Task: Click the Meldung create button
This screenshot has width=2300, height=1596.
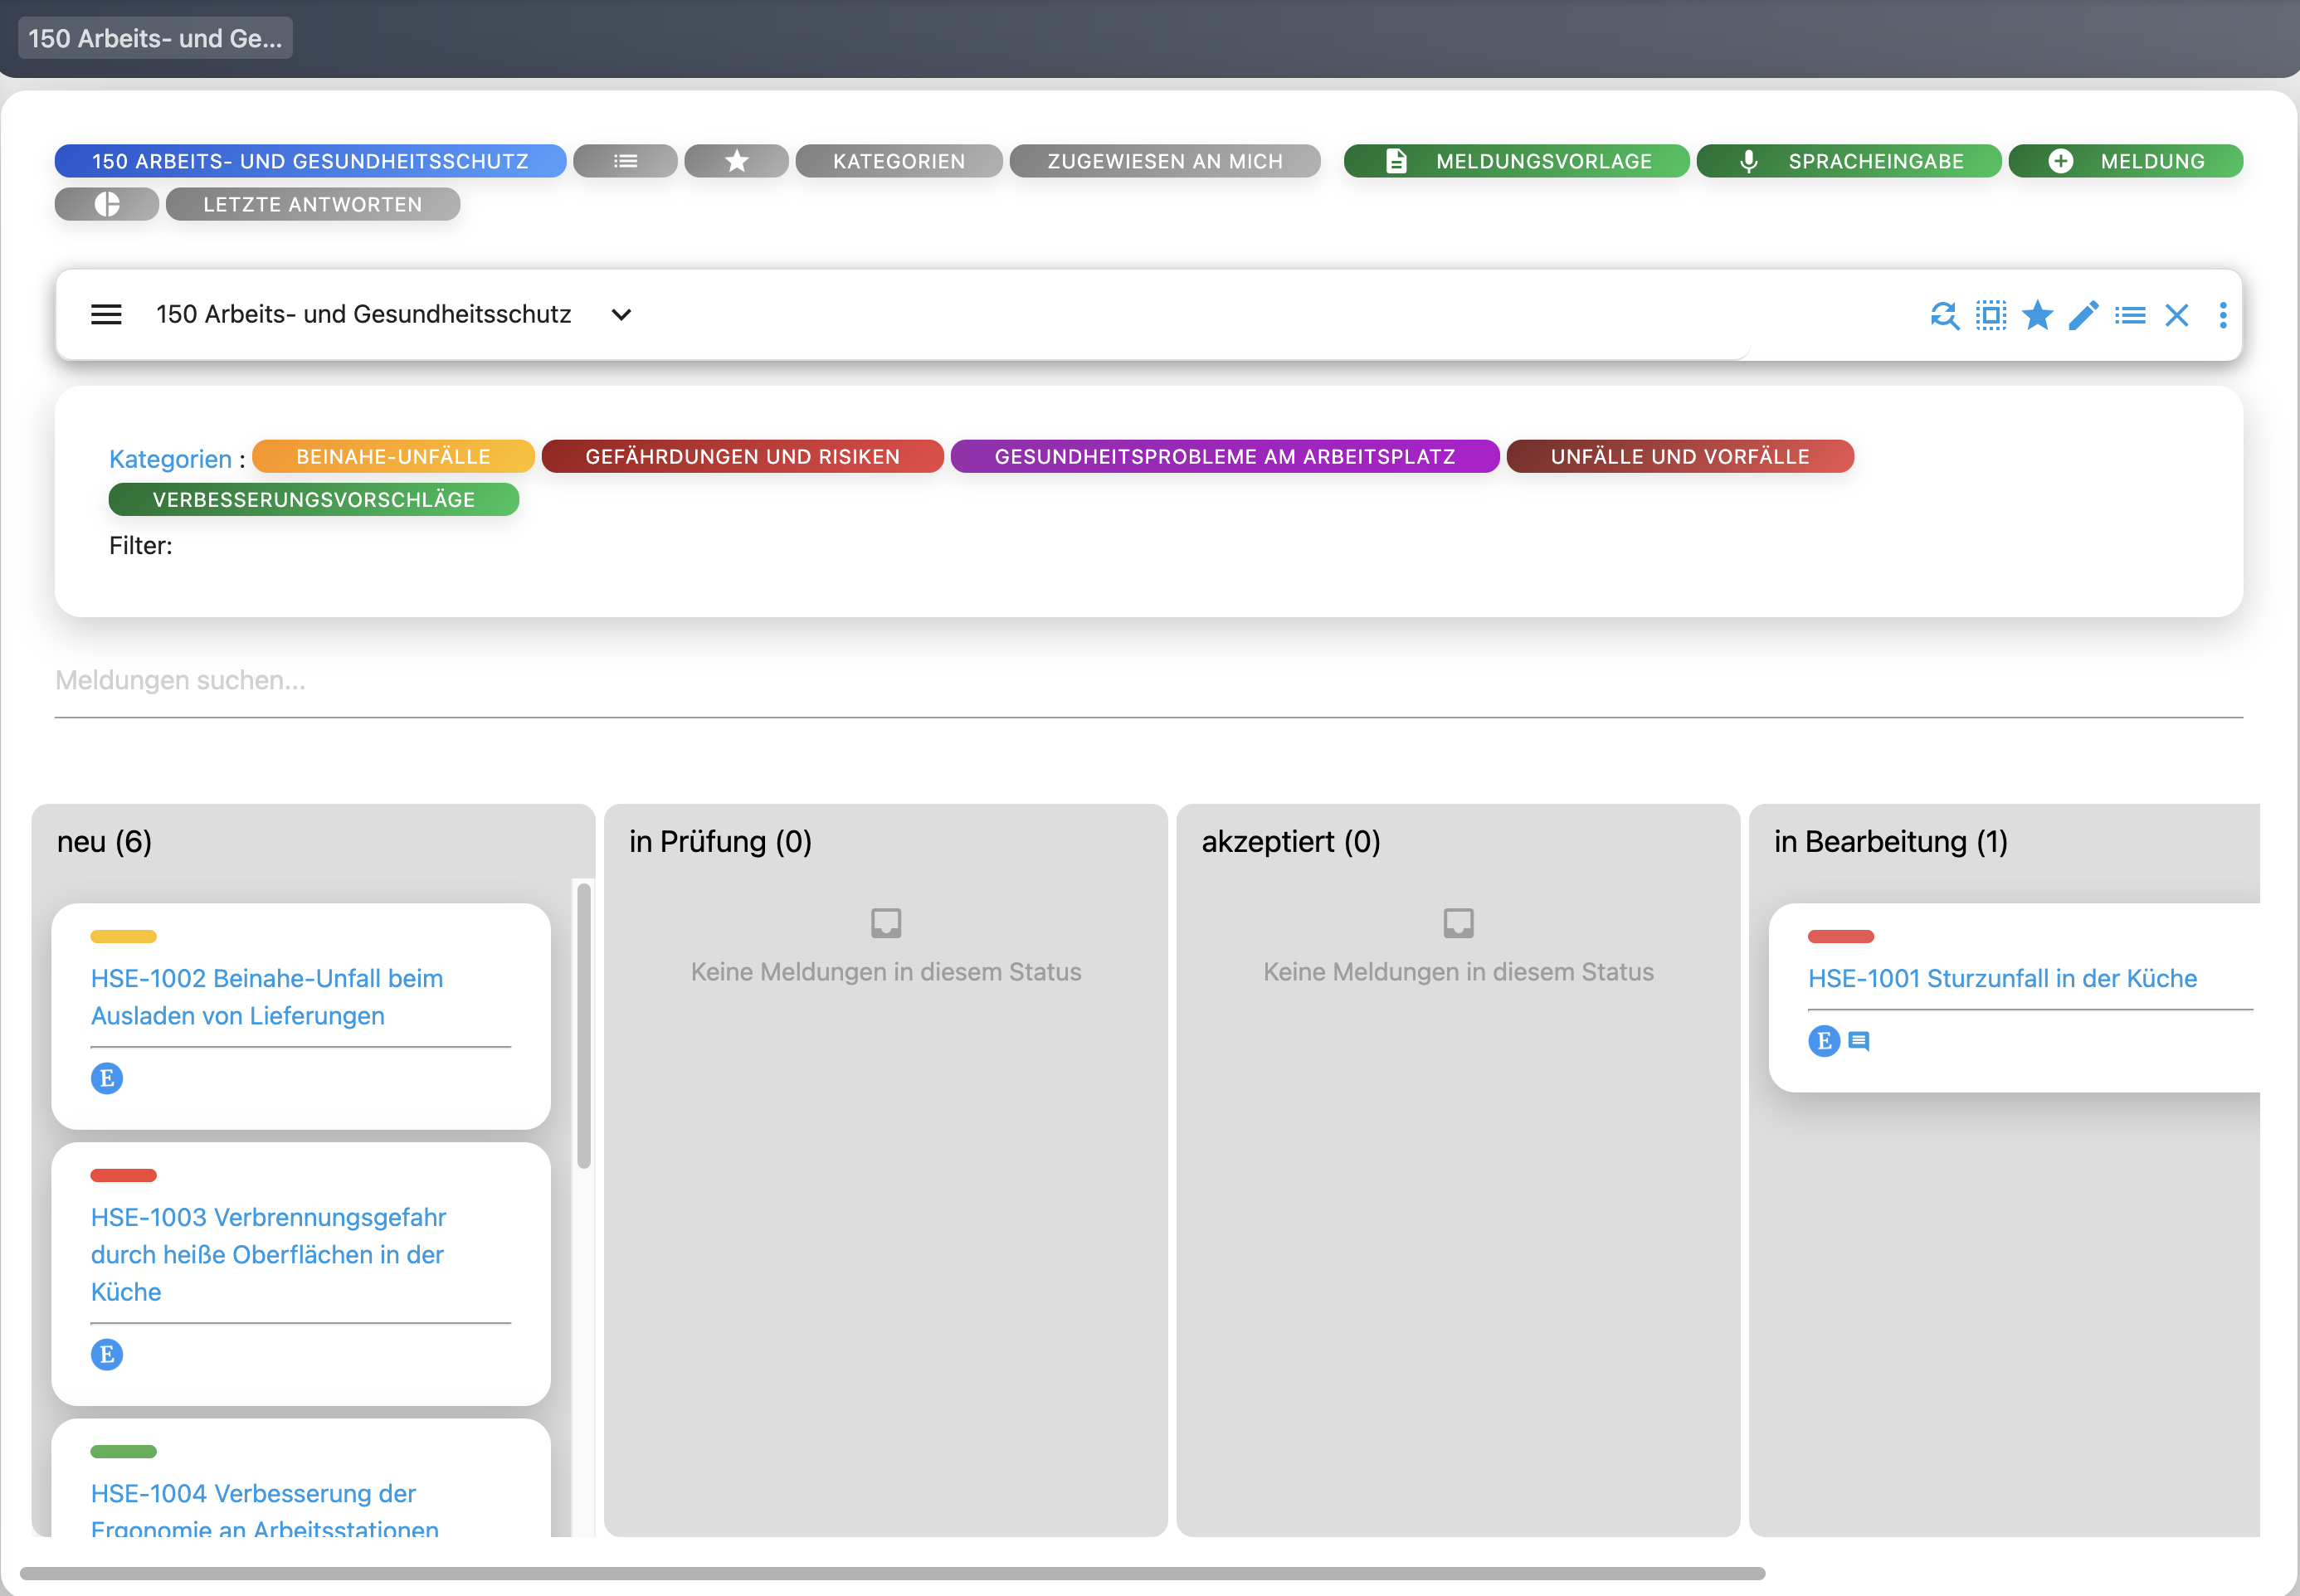Action: point(2125,162)
